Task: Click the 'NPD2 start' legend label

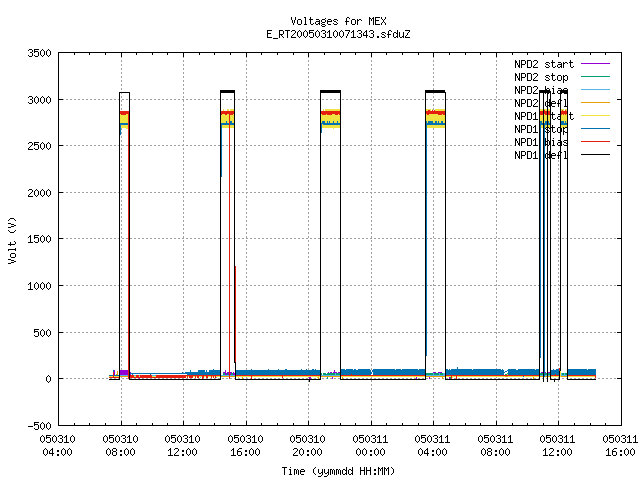Action: pyautogui.click(x=544, y=64)
